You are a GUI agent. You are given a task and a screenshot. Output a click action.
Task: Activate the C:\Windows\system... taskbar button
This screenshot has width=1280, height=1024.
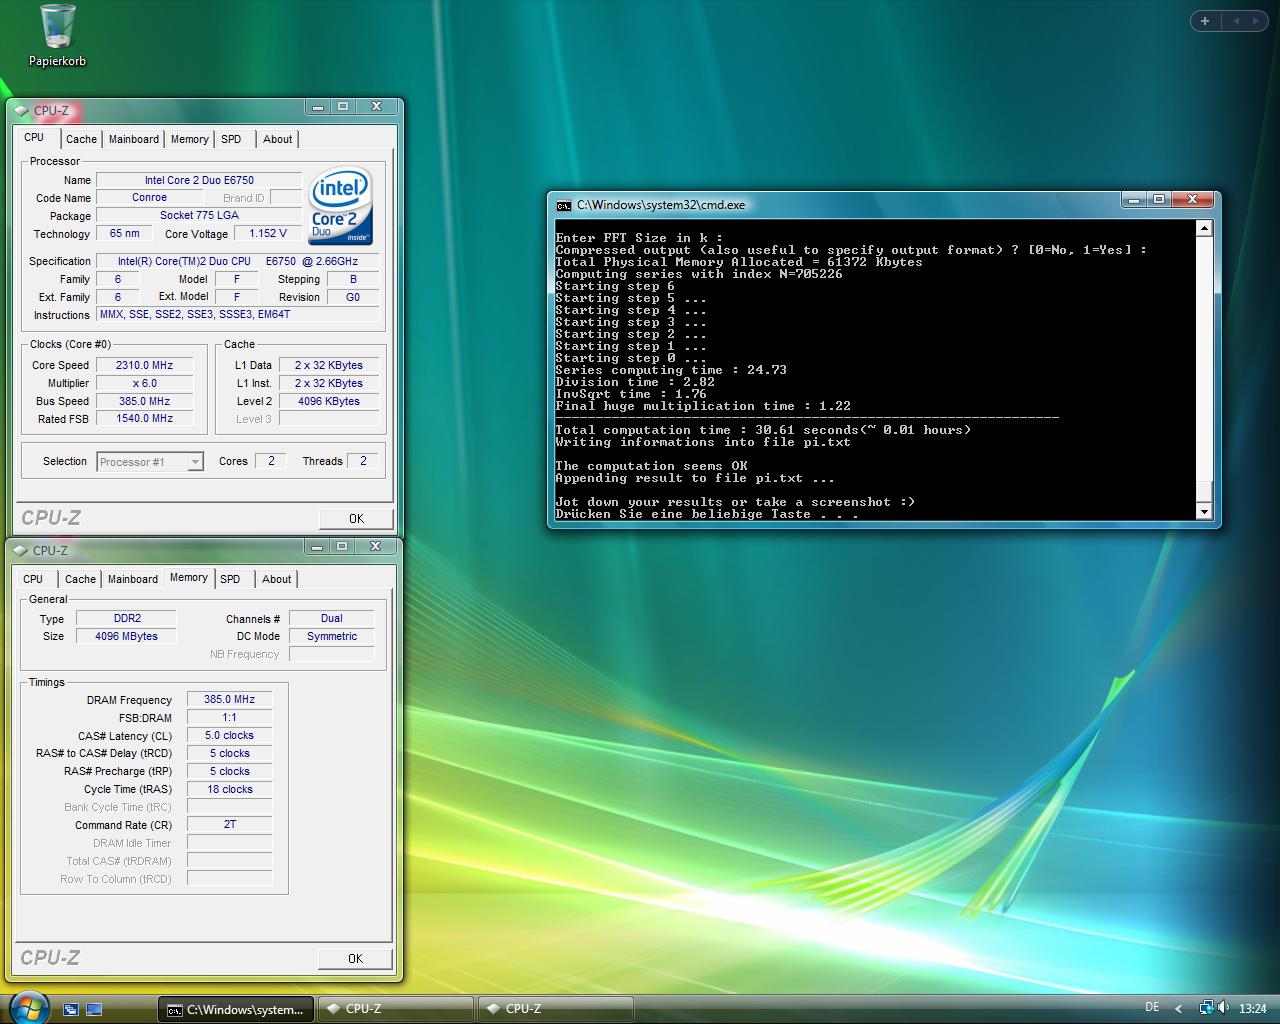[236, 1010]
